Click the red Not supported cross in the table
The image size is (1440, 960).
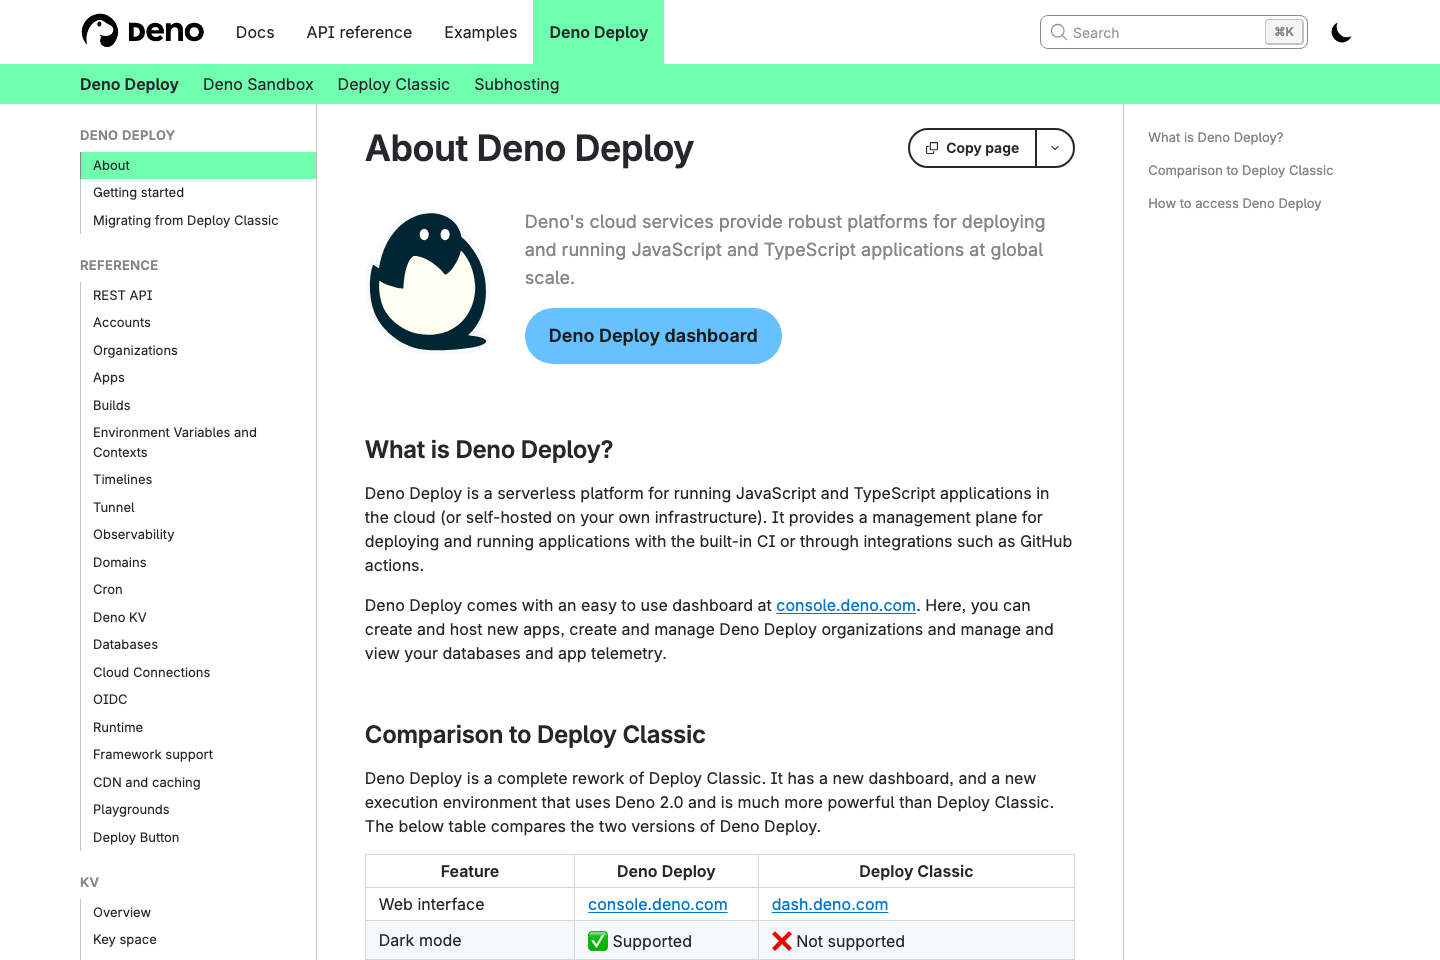(783, 940)
